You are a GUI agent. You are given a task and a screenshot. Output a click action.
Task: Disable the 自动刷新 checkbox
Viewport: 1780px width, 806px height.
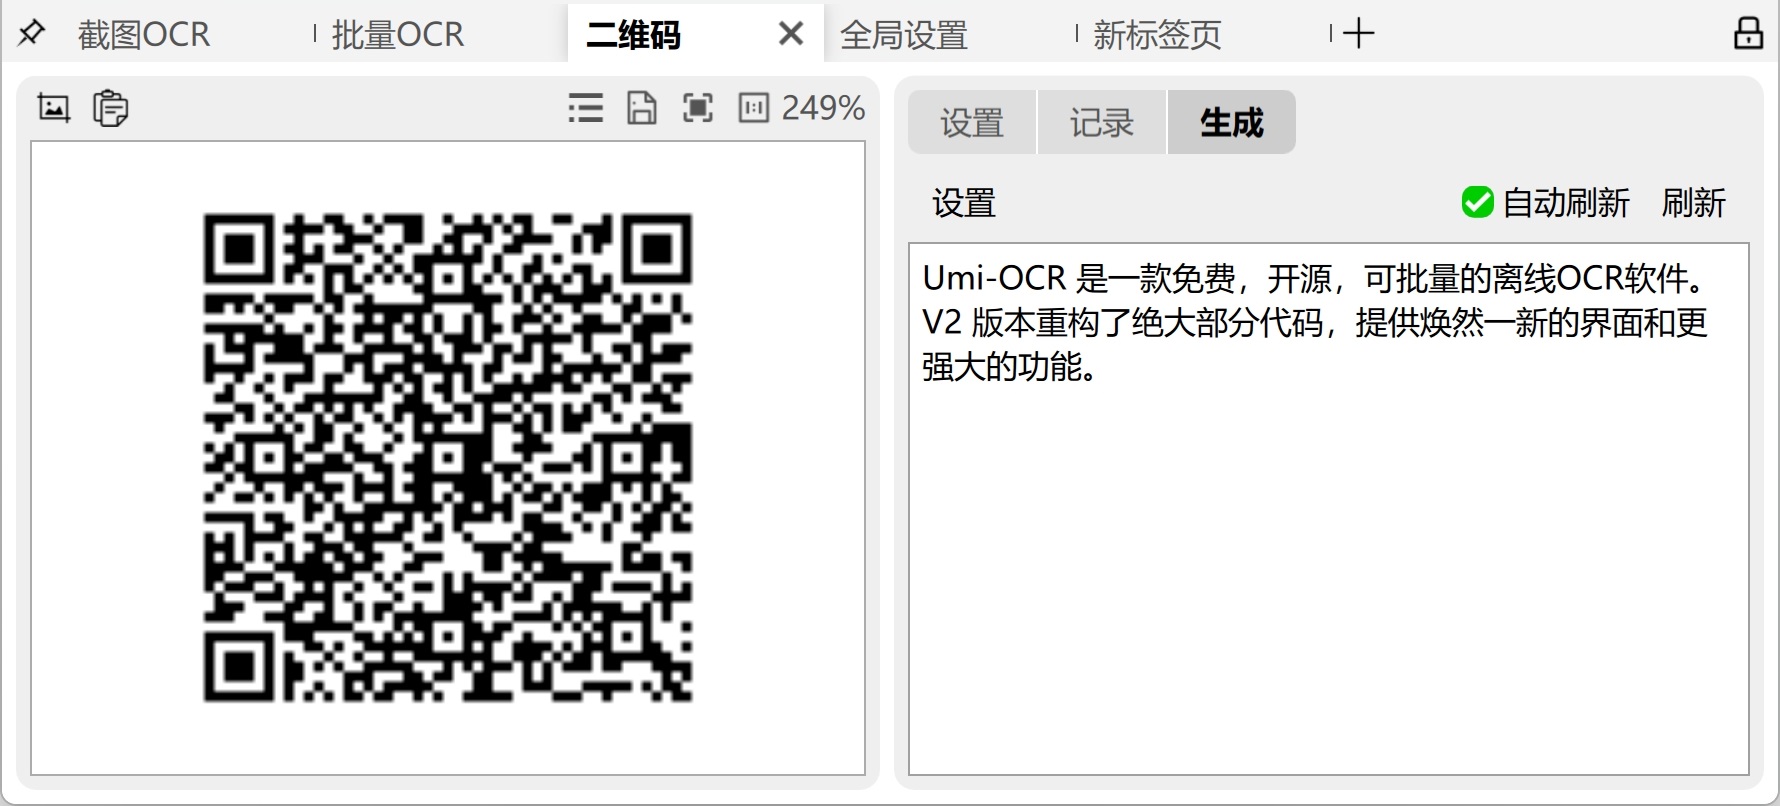click(x=1477, y=203)
